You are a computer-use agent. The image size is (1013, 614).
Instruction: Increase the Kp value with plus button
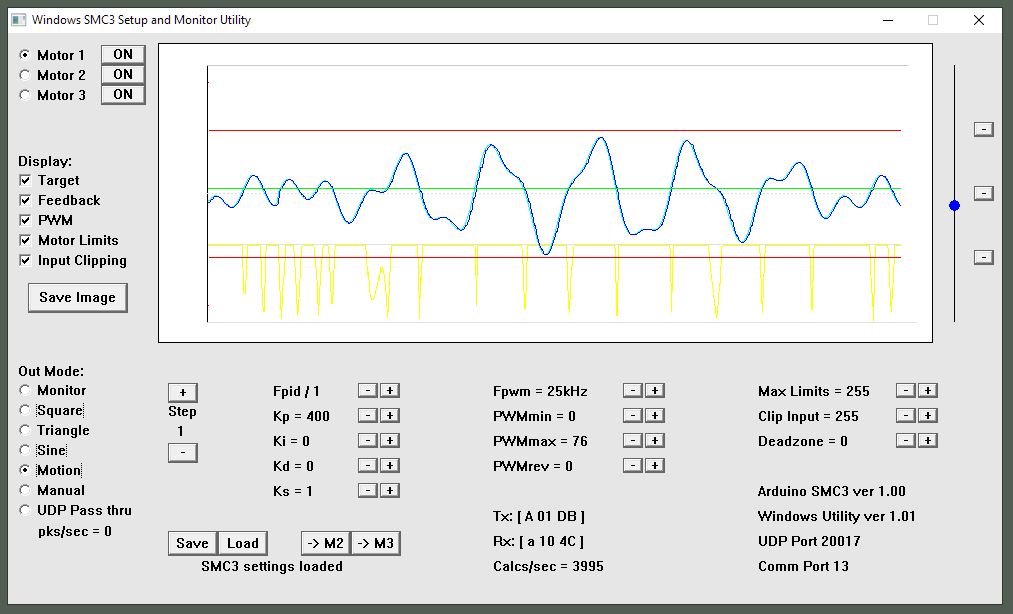[x=390, y=415]
